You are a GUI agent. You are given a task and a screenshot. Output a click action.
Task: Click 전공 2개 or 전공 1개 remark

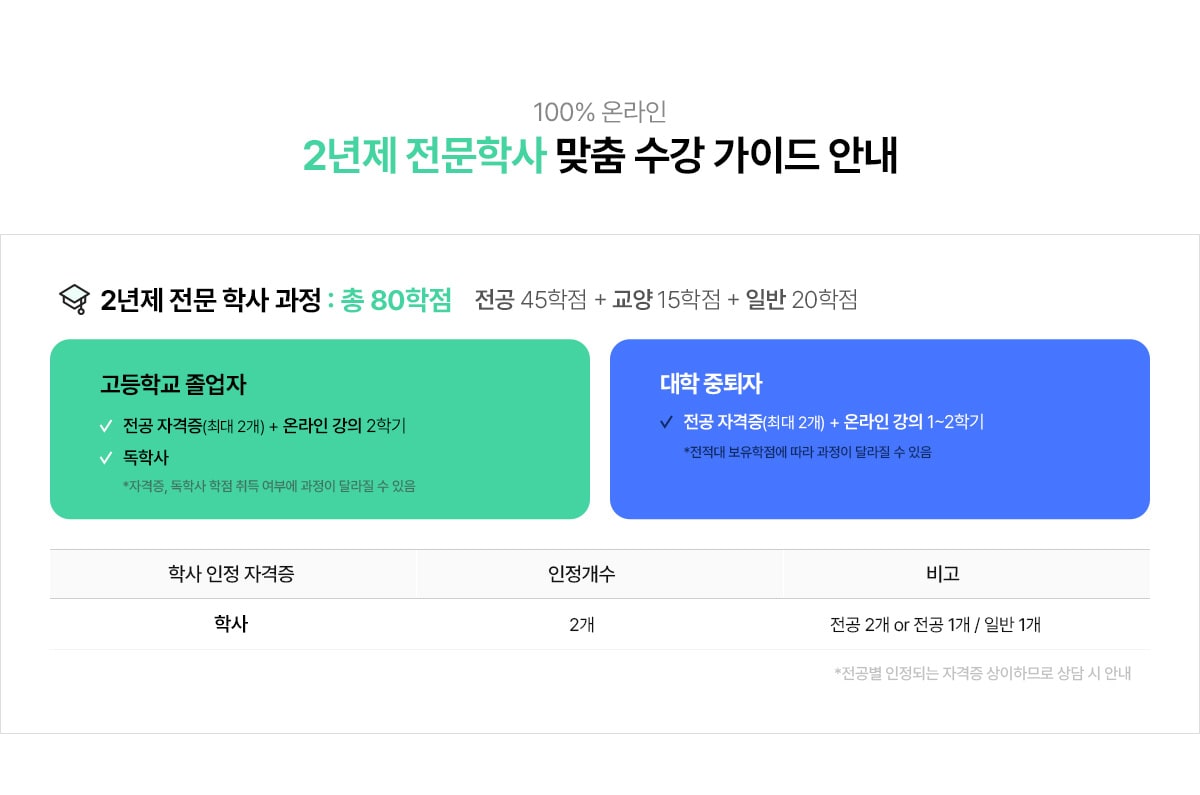[x=935, y=625]
